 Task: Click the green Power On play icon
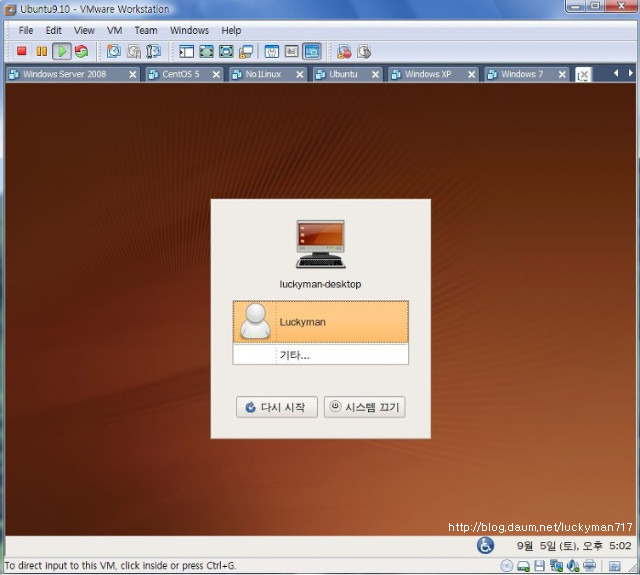62,51
